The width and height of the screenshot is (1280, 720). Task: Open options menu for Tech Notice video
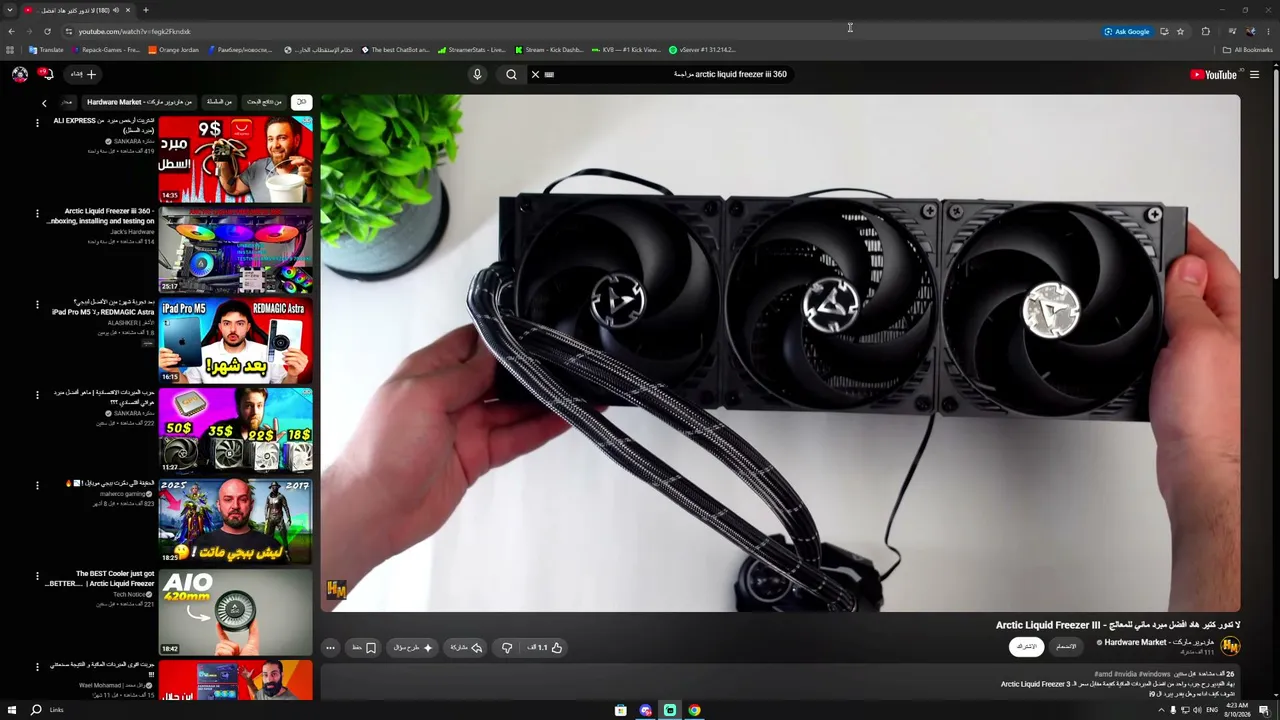(37, 576)
